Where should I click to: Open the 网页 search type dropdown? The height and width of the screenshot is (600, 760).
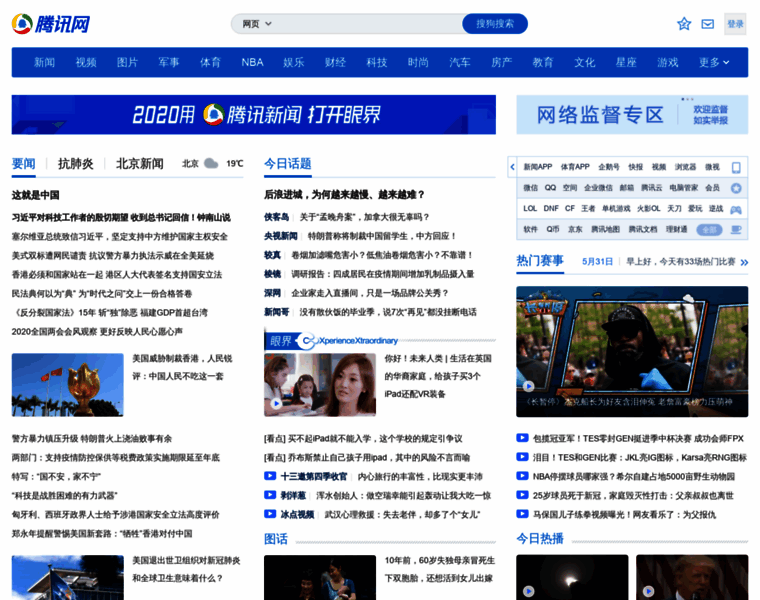tap(257, 24)
